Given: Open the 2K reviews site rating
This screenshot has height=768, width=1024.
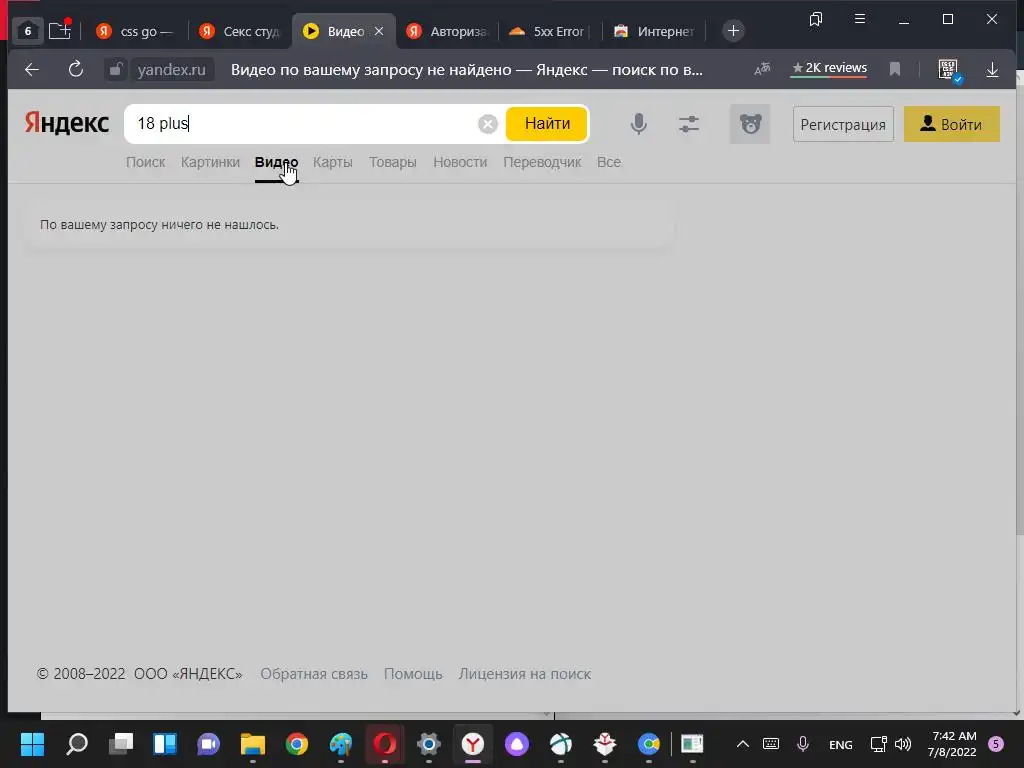Looking at the screenshot, I should (829, 69).
